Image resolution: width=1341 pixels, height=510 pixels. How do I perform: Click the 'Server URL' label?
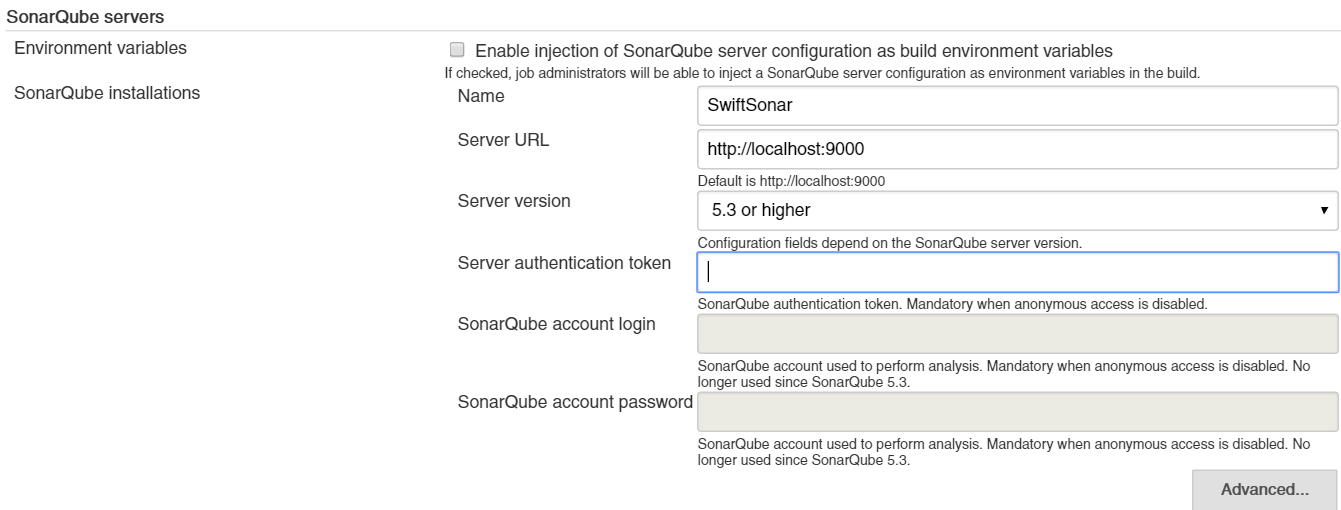(x=503, y=140)
